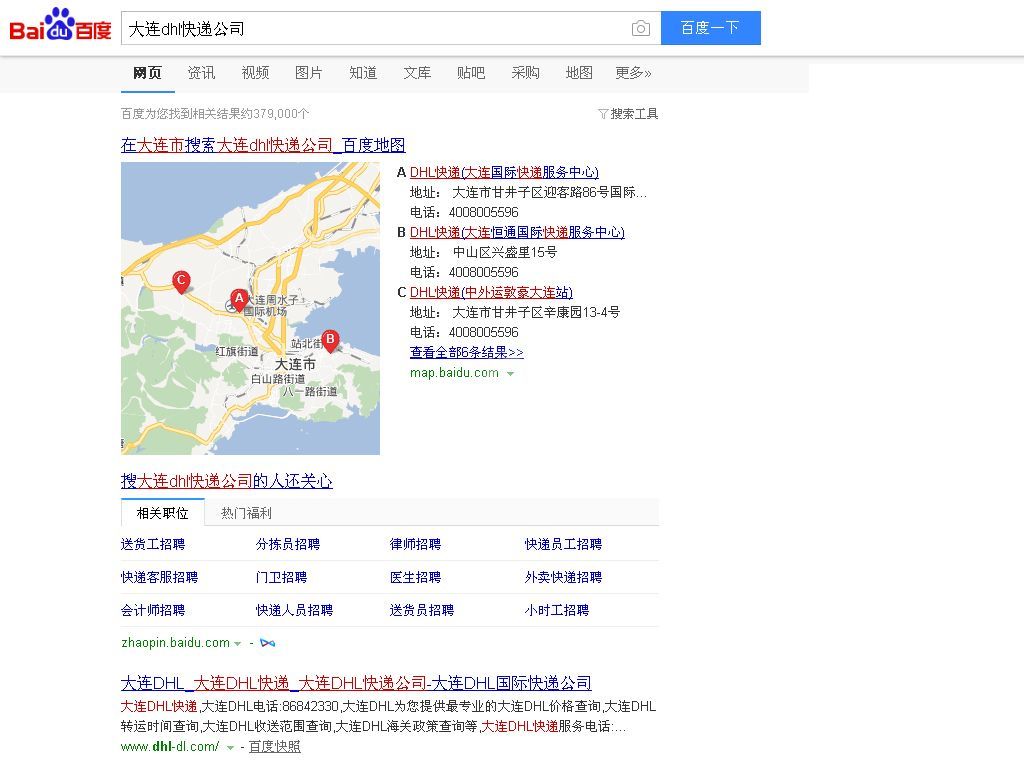The width and height of the screenshot is (1024, 768).
Task: Open the 更多» menu
Action: [633, 72]
